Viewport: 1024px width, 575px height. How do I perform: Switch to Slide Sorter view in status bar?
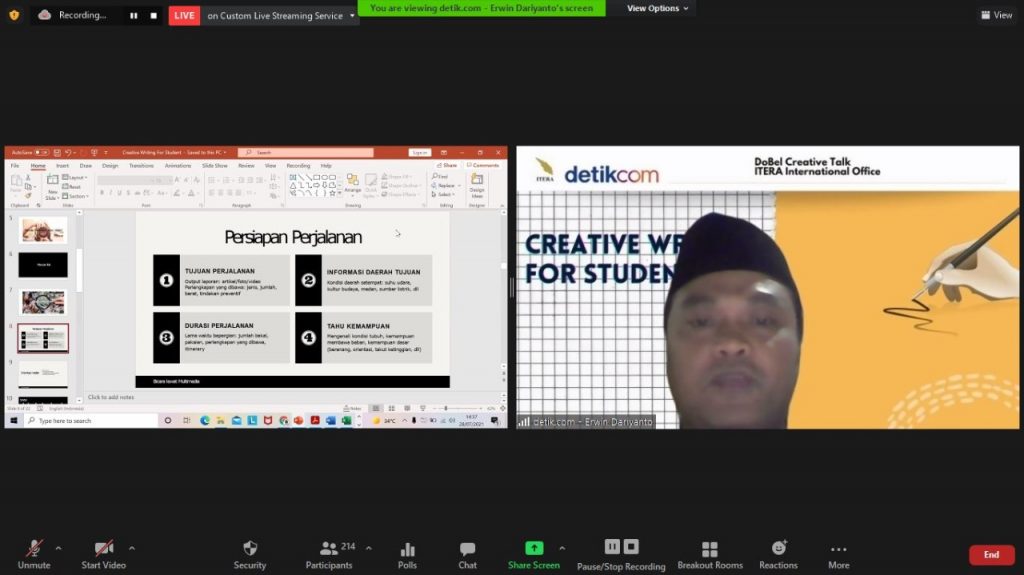pos(391,408)
